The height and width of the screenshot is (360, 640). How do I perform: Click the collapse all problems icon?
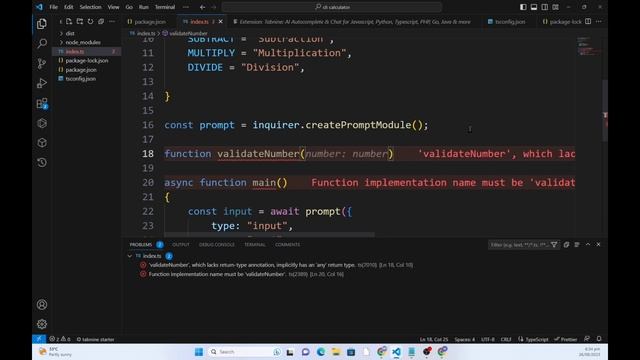[x=566, y=244]
